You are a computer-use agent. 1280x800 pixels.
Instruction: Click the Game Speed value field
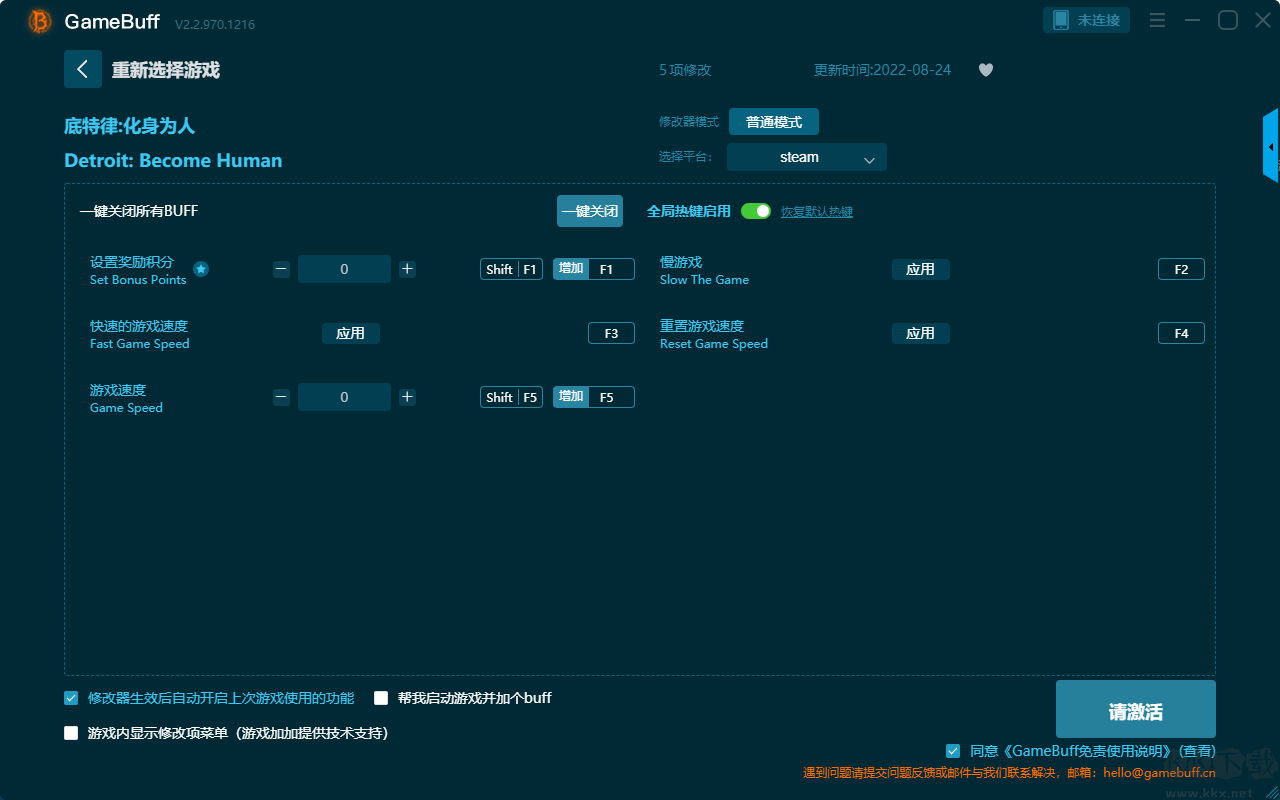344,397
